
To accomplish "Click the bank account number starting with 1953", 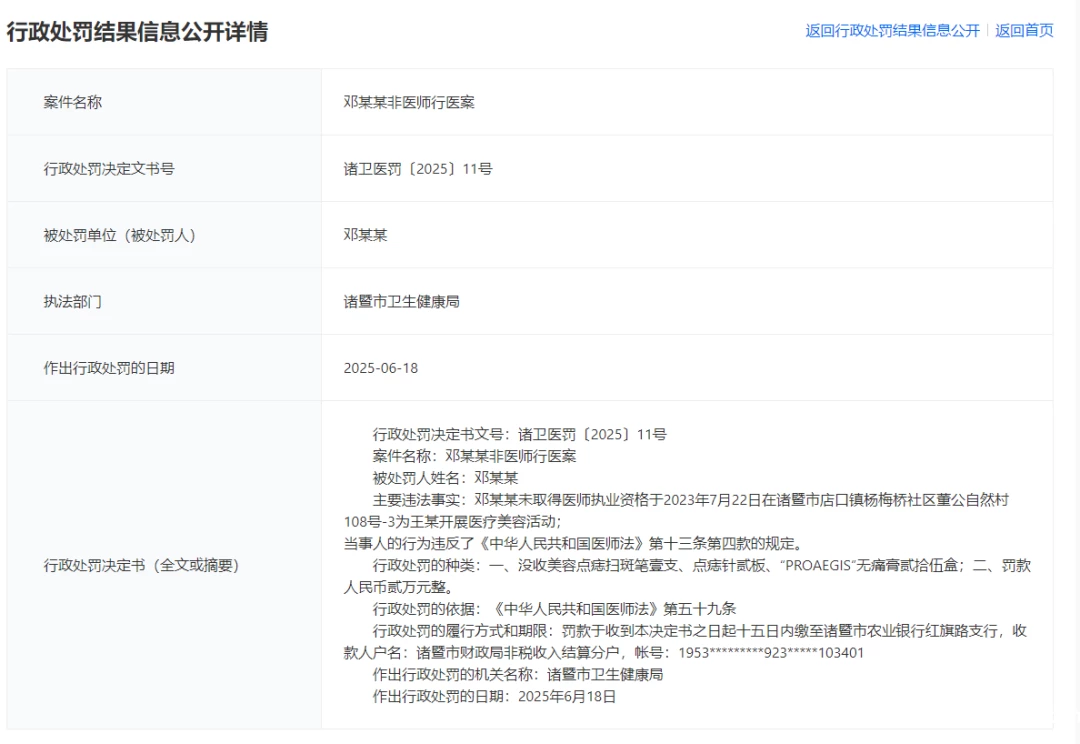I will (771, 653).
